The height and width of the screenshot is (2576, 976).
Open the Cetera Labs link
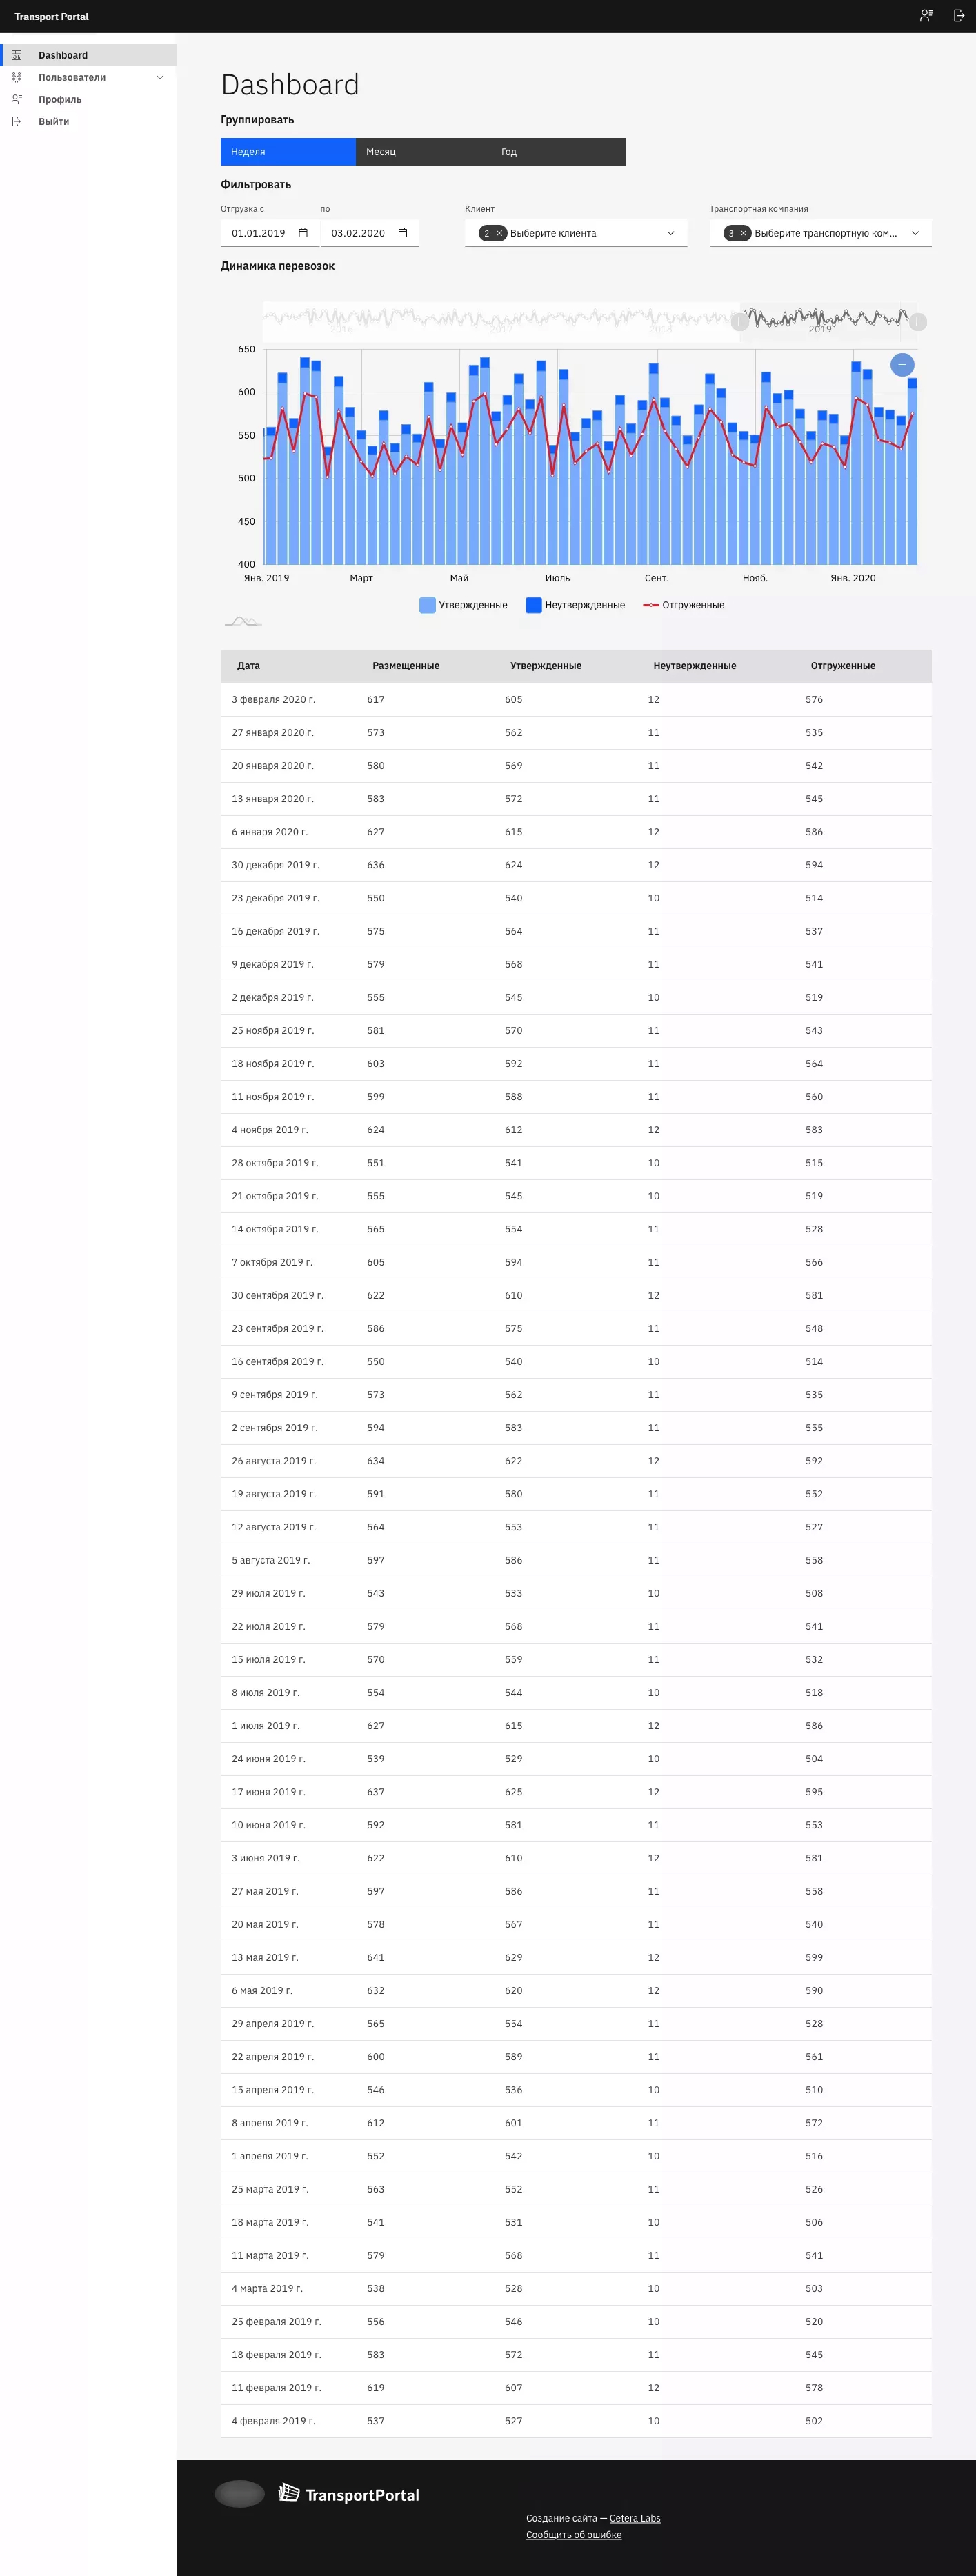pos(634,2518)
